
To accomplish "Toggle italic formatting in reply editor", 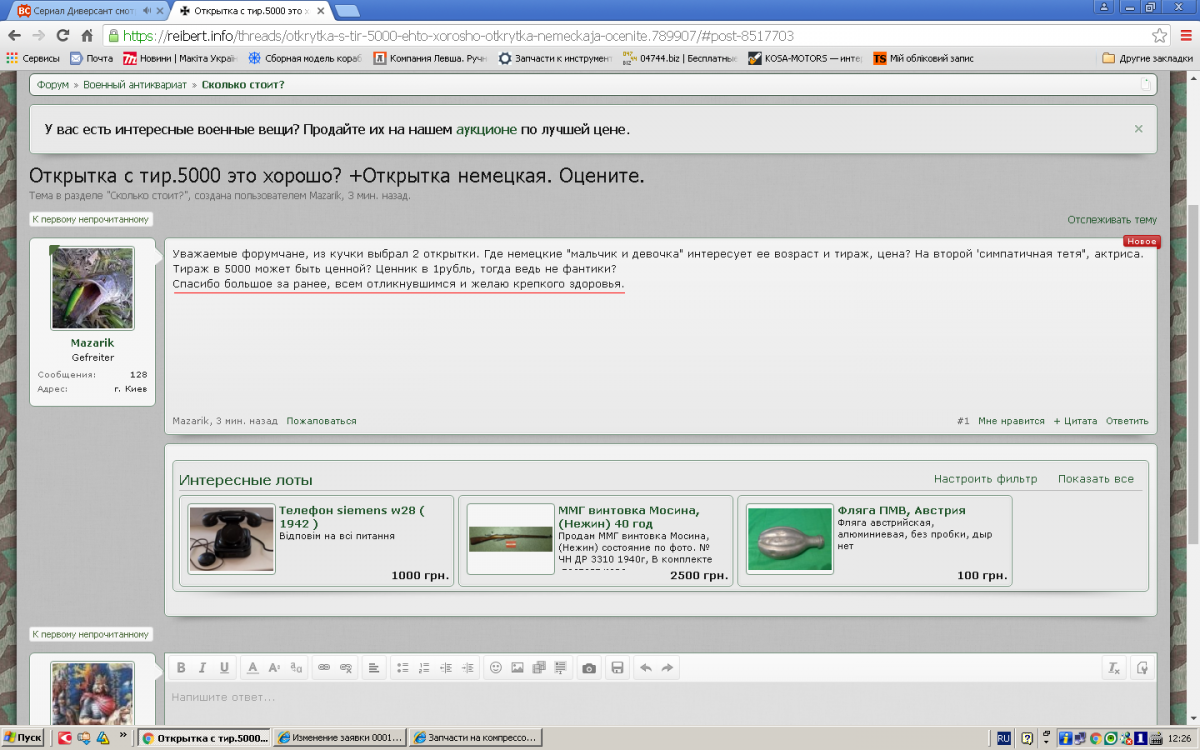I will [202, 668].
